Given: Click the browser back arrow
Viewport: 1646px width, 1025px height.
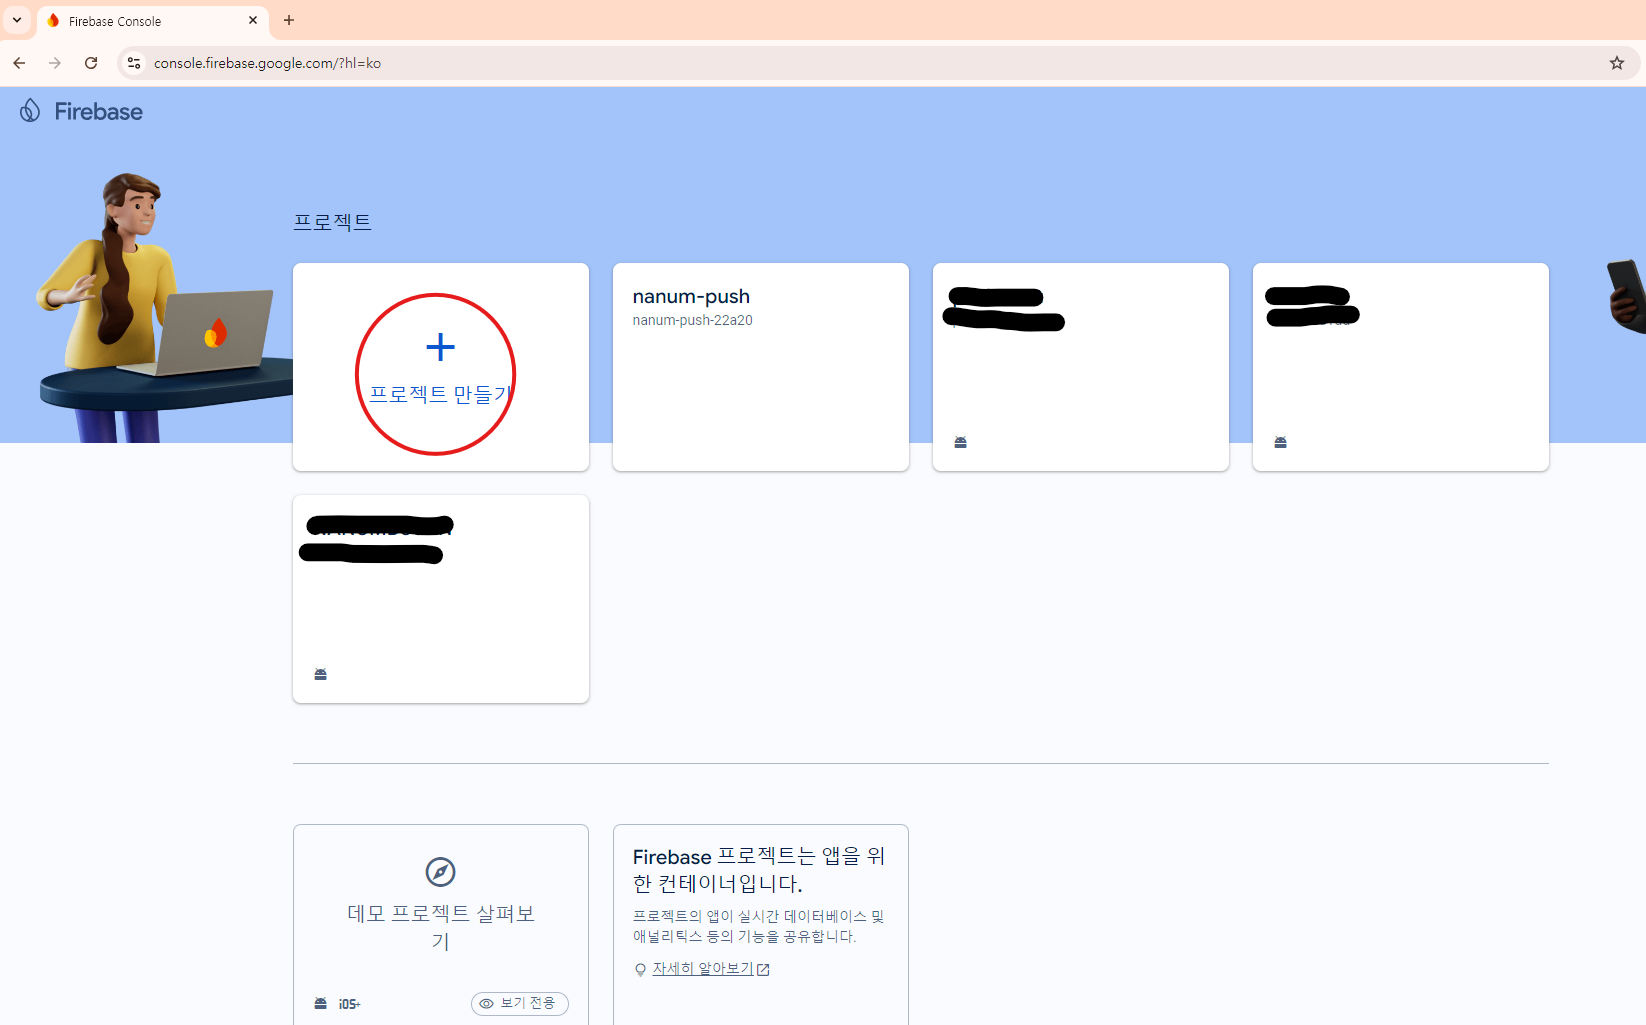Looking at the screenshot, I should pyautogui.click(x=19, y=63).
